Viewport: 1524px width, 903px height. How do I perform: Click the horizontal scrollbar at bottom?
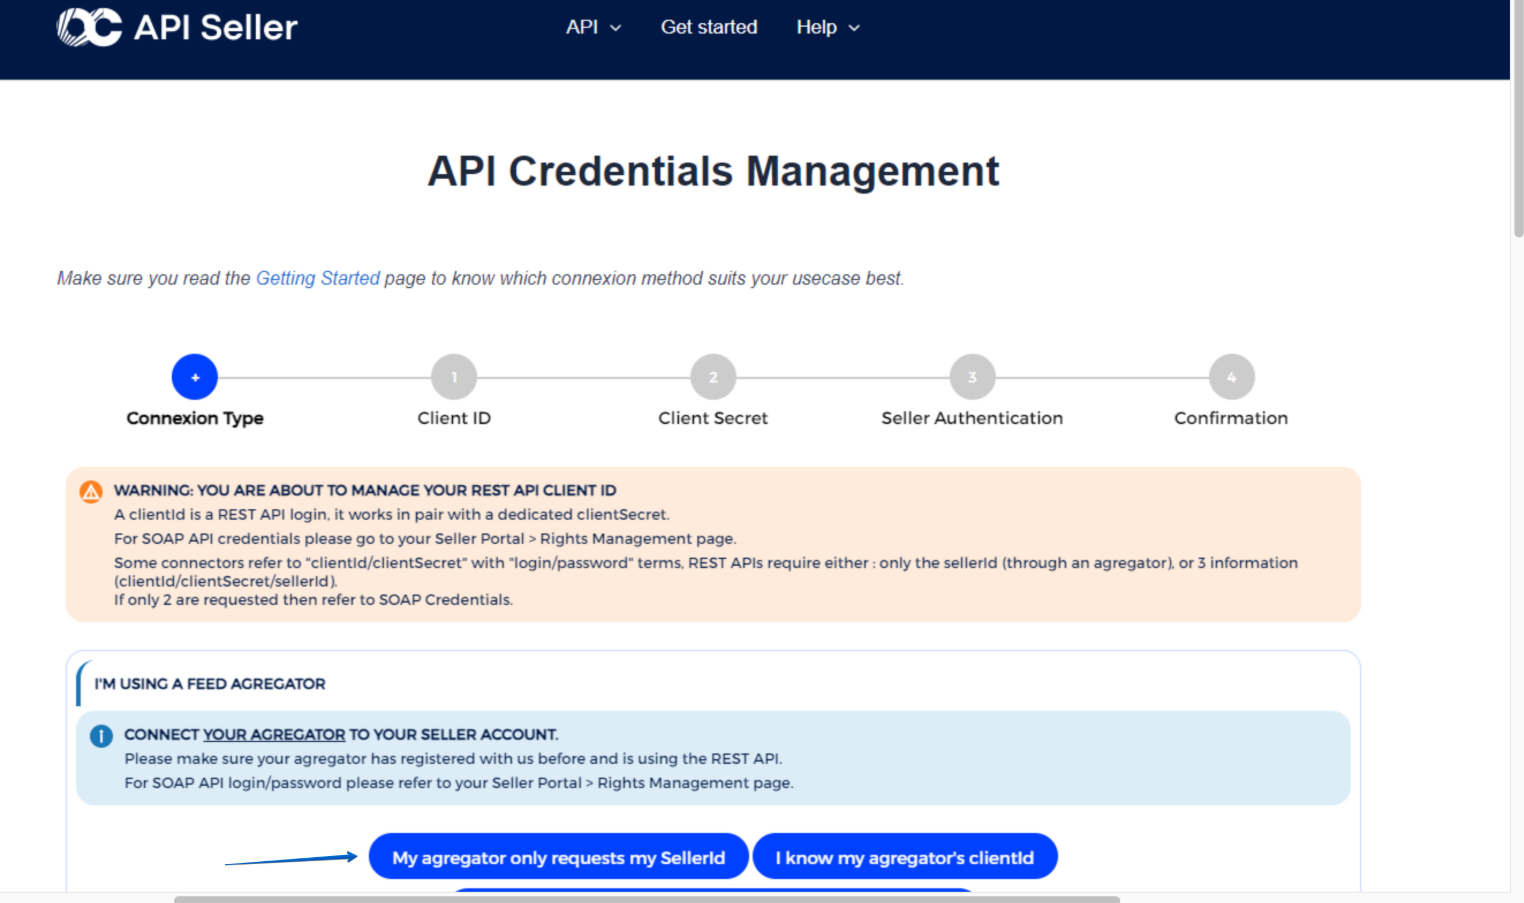pyautogui.click(x=646, y=899)
